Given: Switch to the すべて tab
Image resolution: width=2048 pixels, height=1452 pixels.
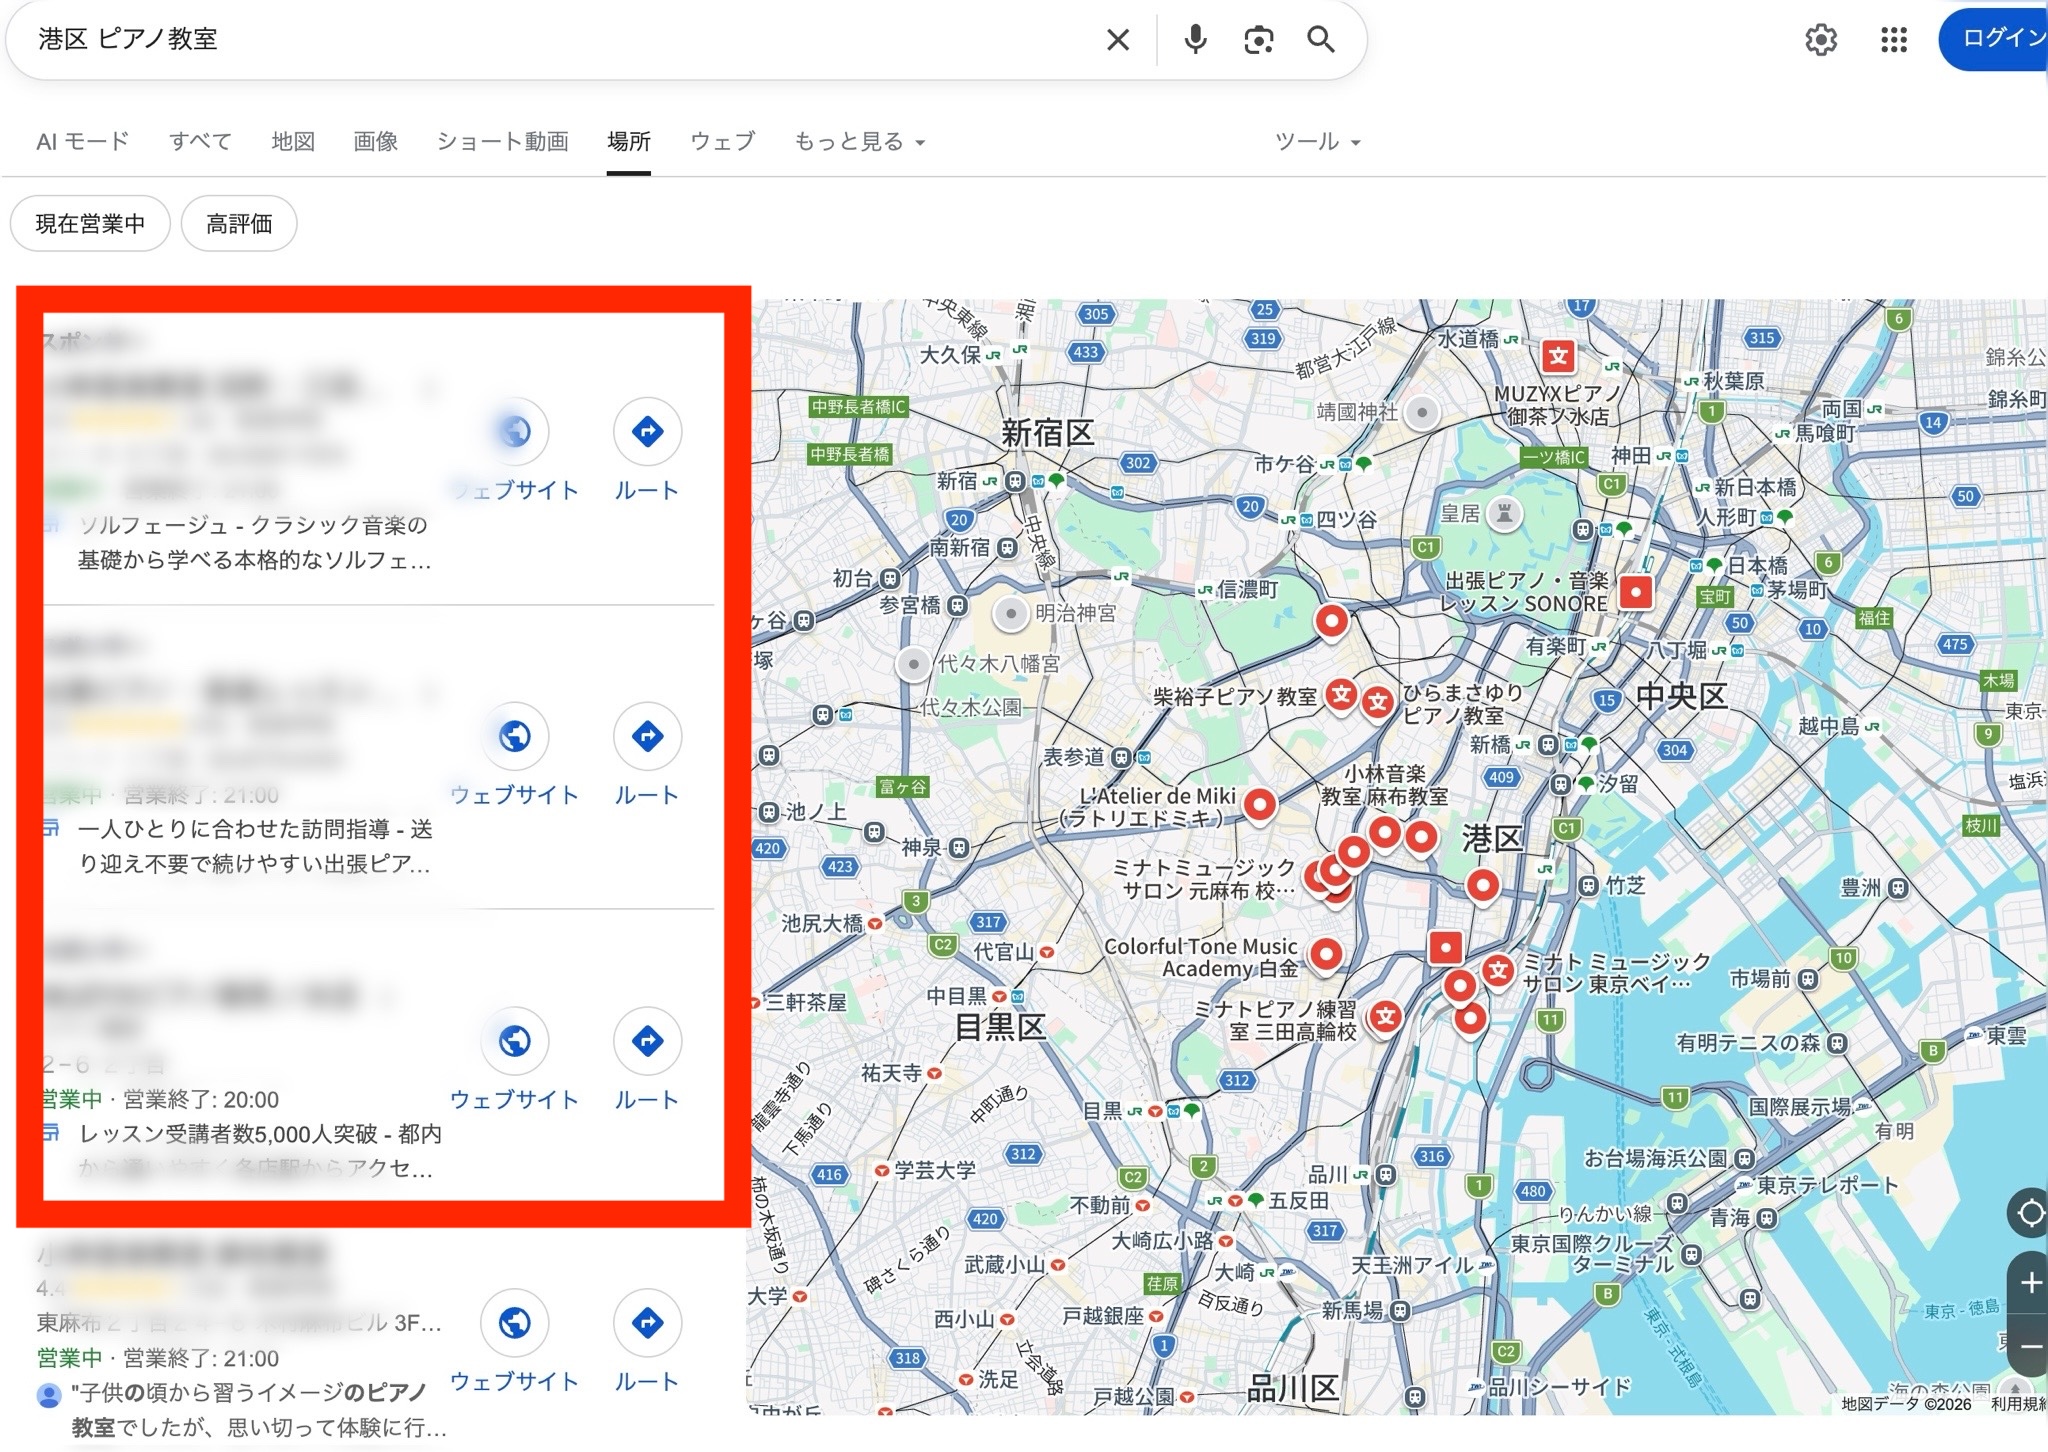Looking at the screenshot, I should tap(200, 142).
